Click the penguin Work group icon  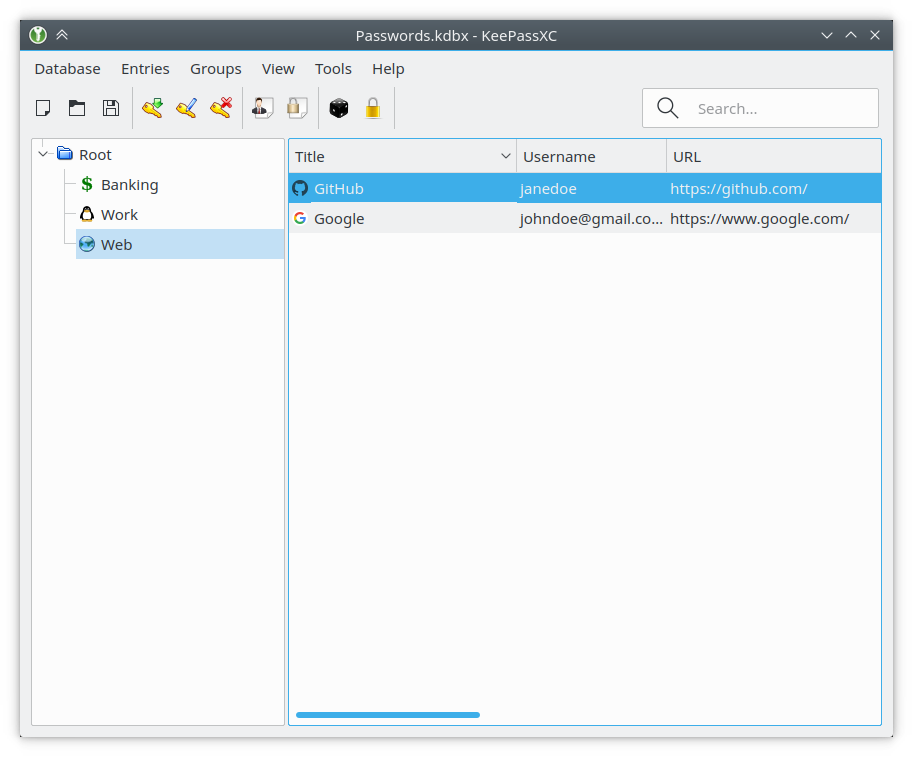[x=87, y=214]
